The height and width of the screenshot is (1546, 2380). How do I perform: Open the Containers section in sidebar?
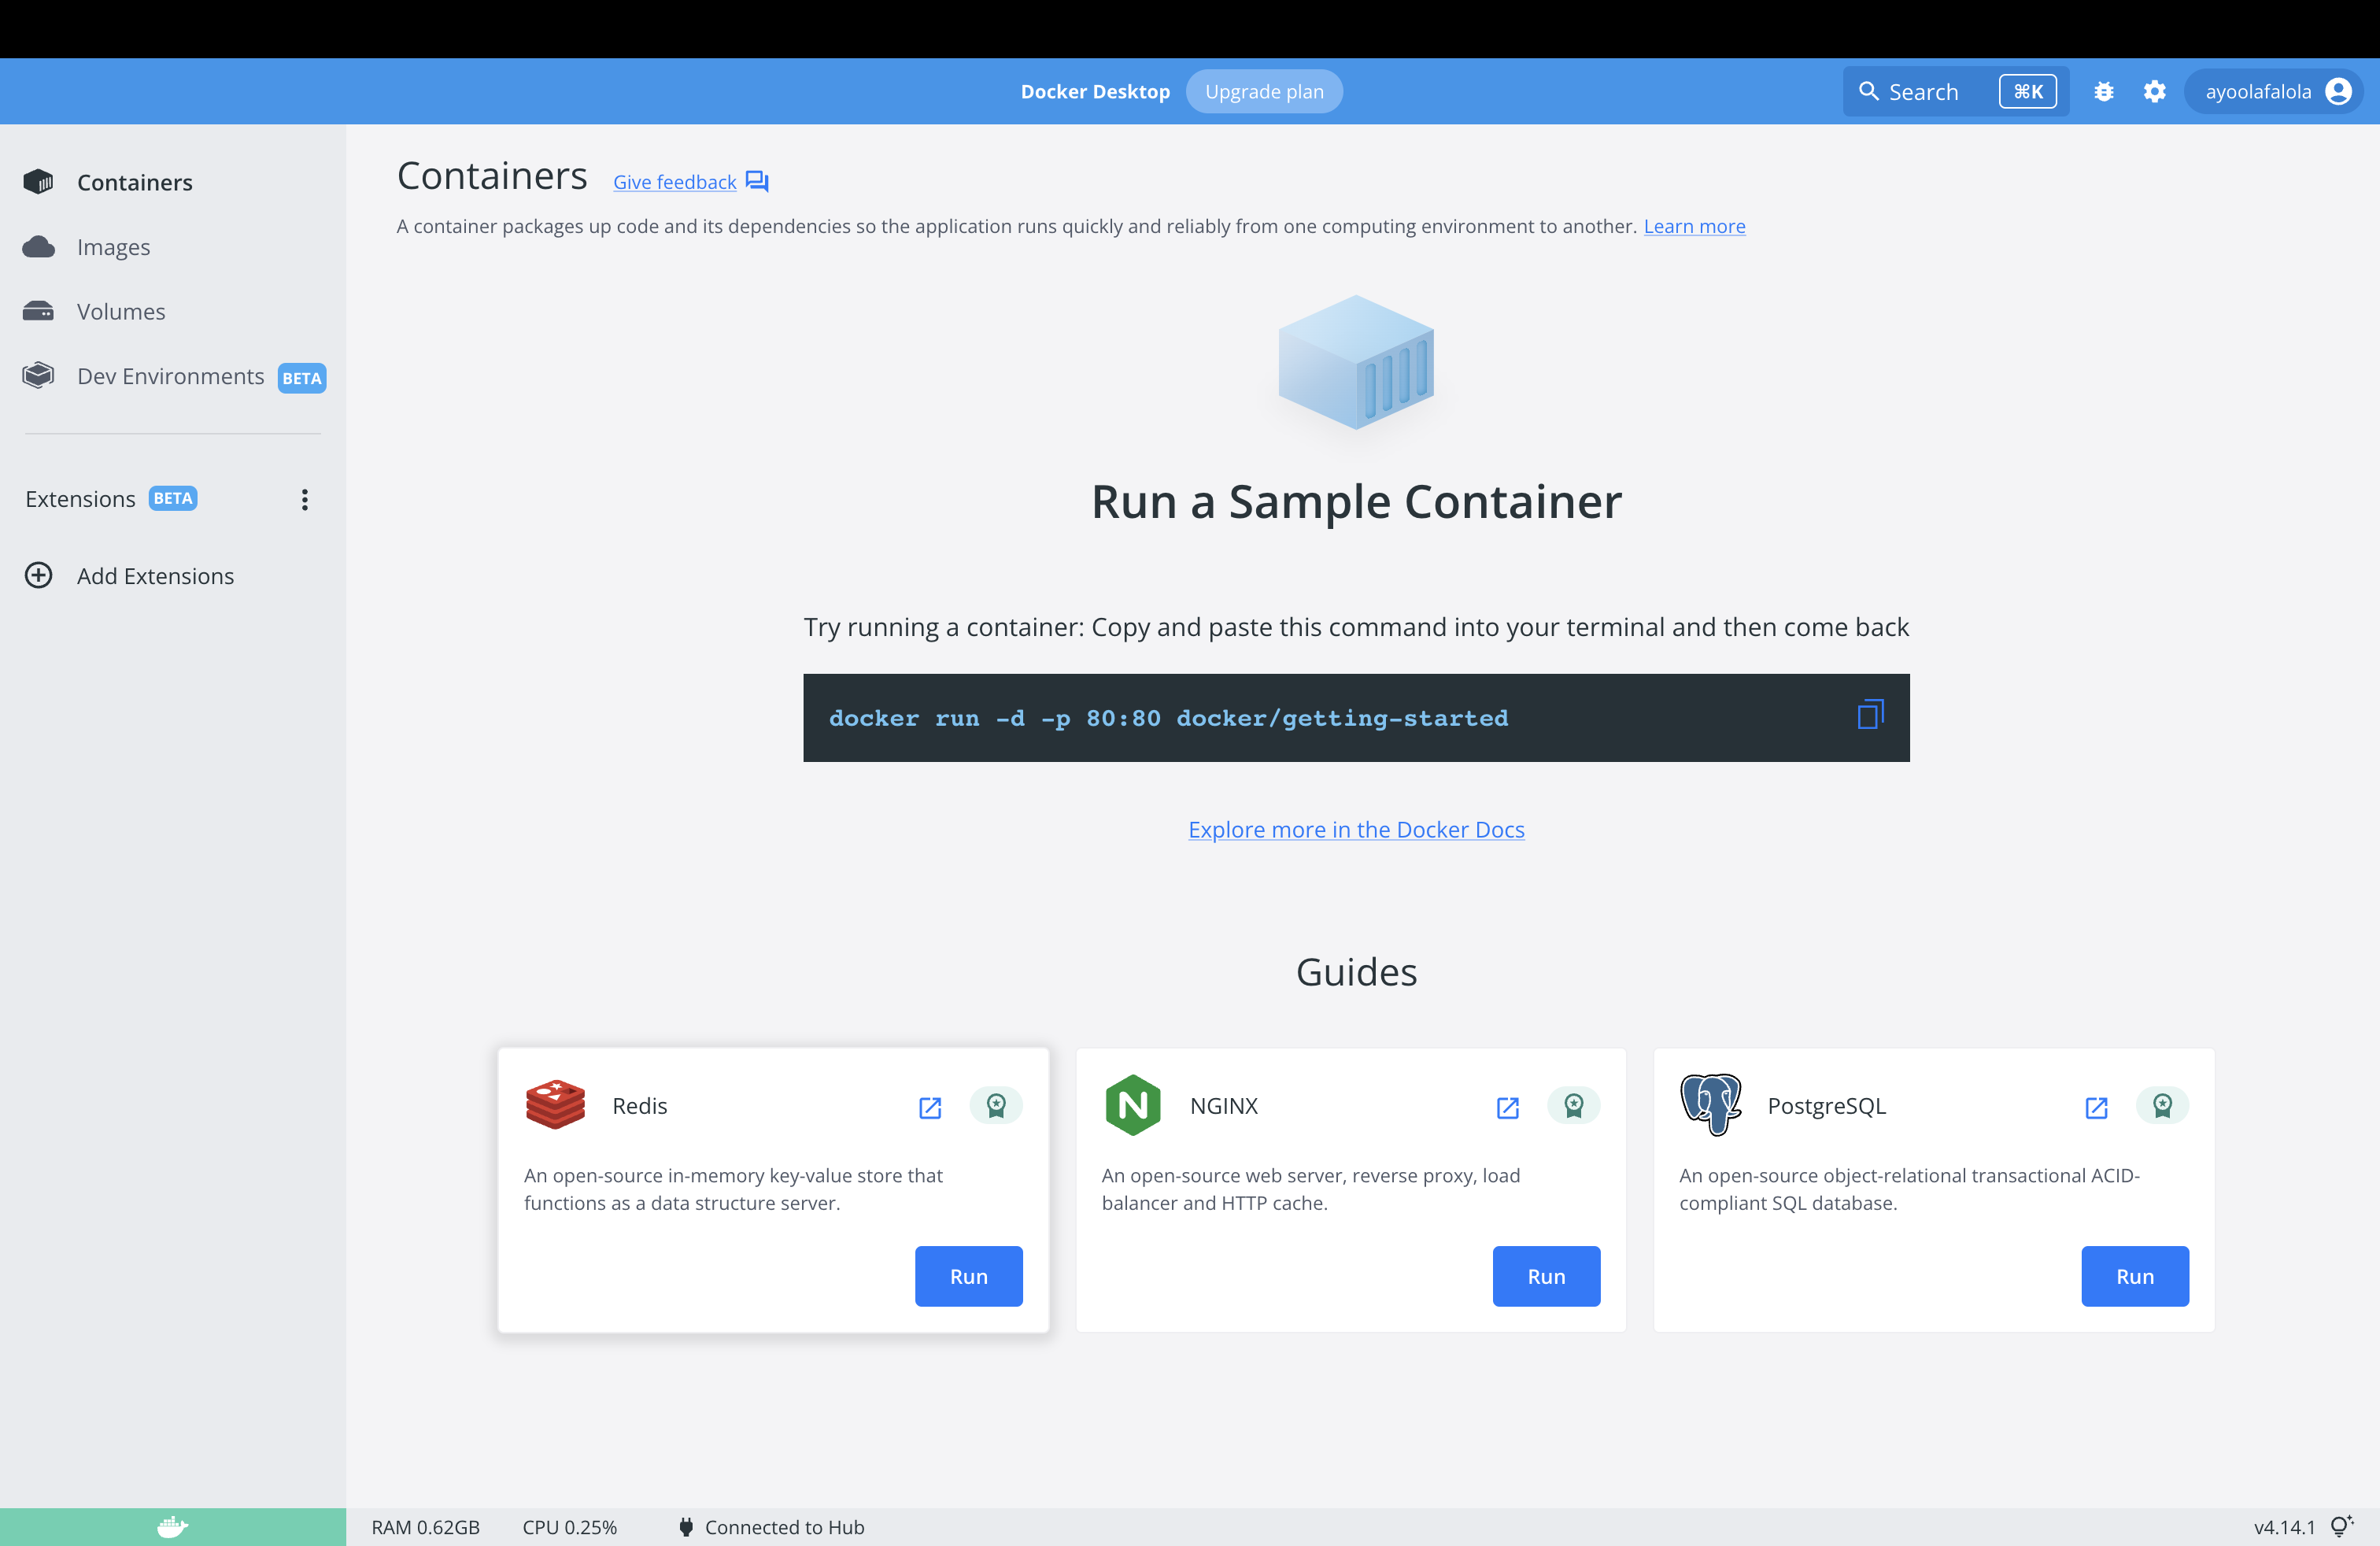point(135,182)
